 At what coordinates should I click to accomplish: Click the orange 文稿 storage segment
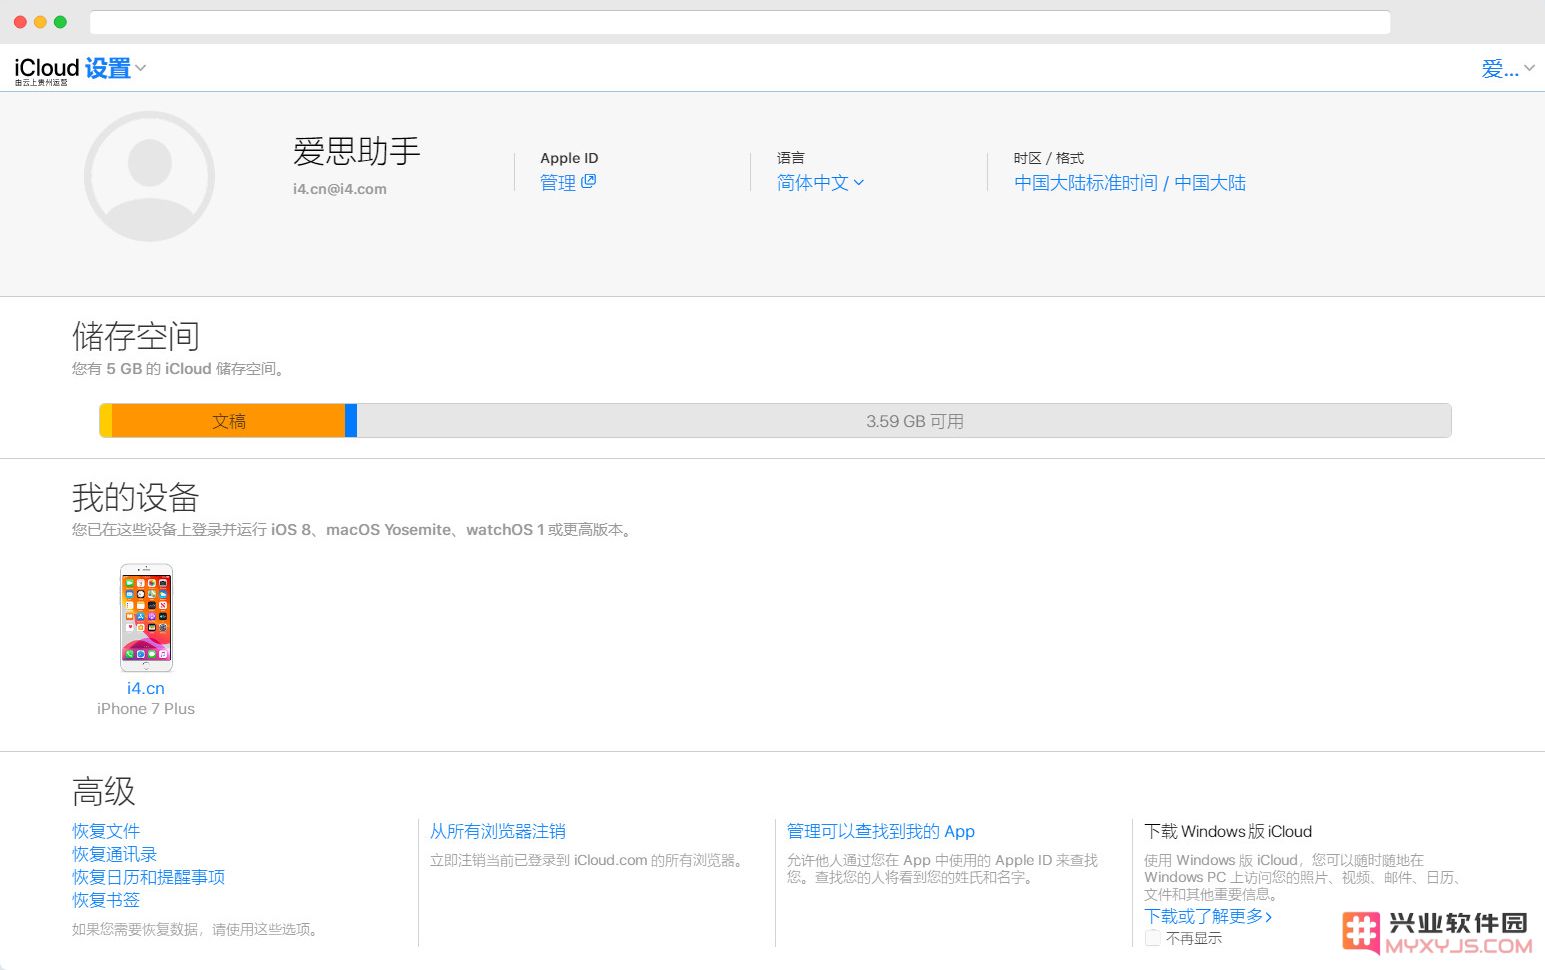[228, 421]
